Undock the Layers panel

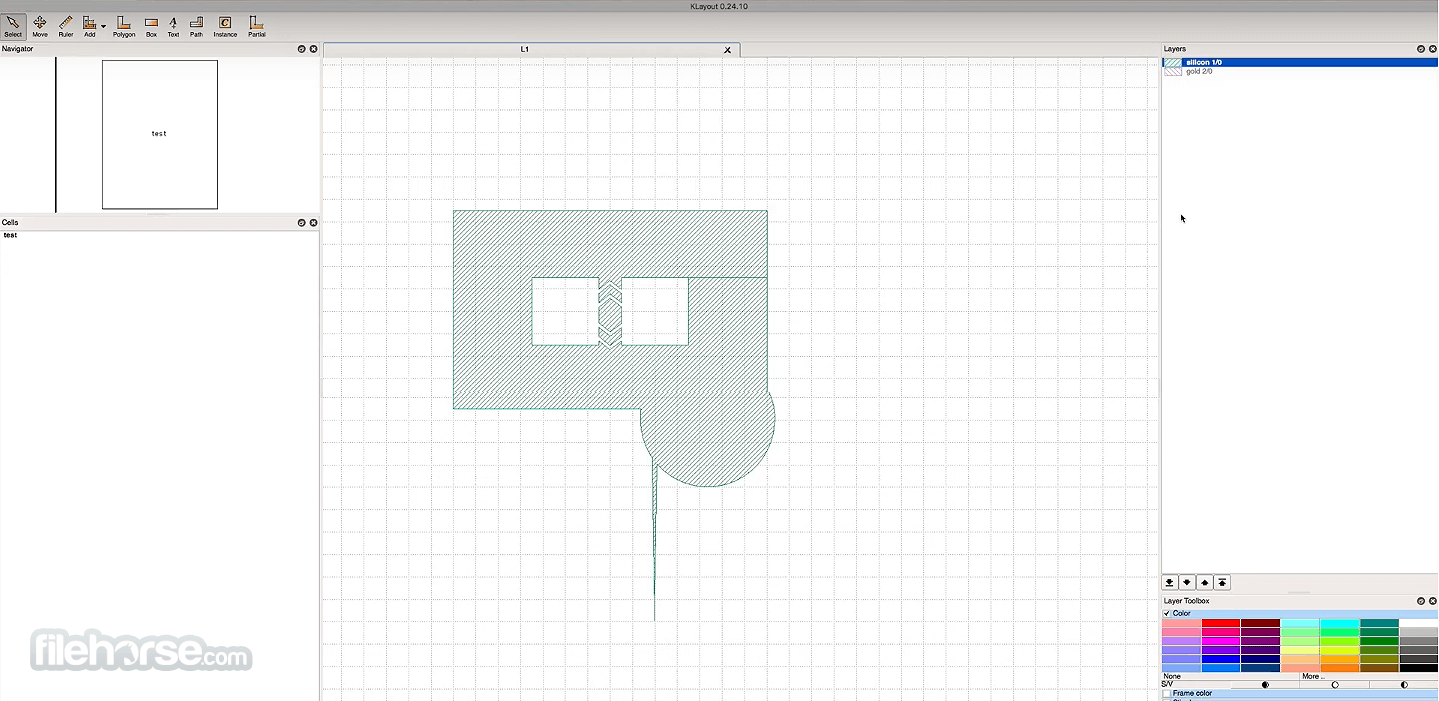pyautogui.click(x=1421, y=49)
